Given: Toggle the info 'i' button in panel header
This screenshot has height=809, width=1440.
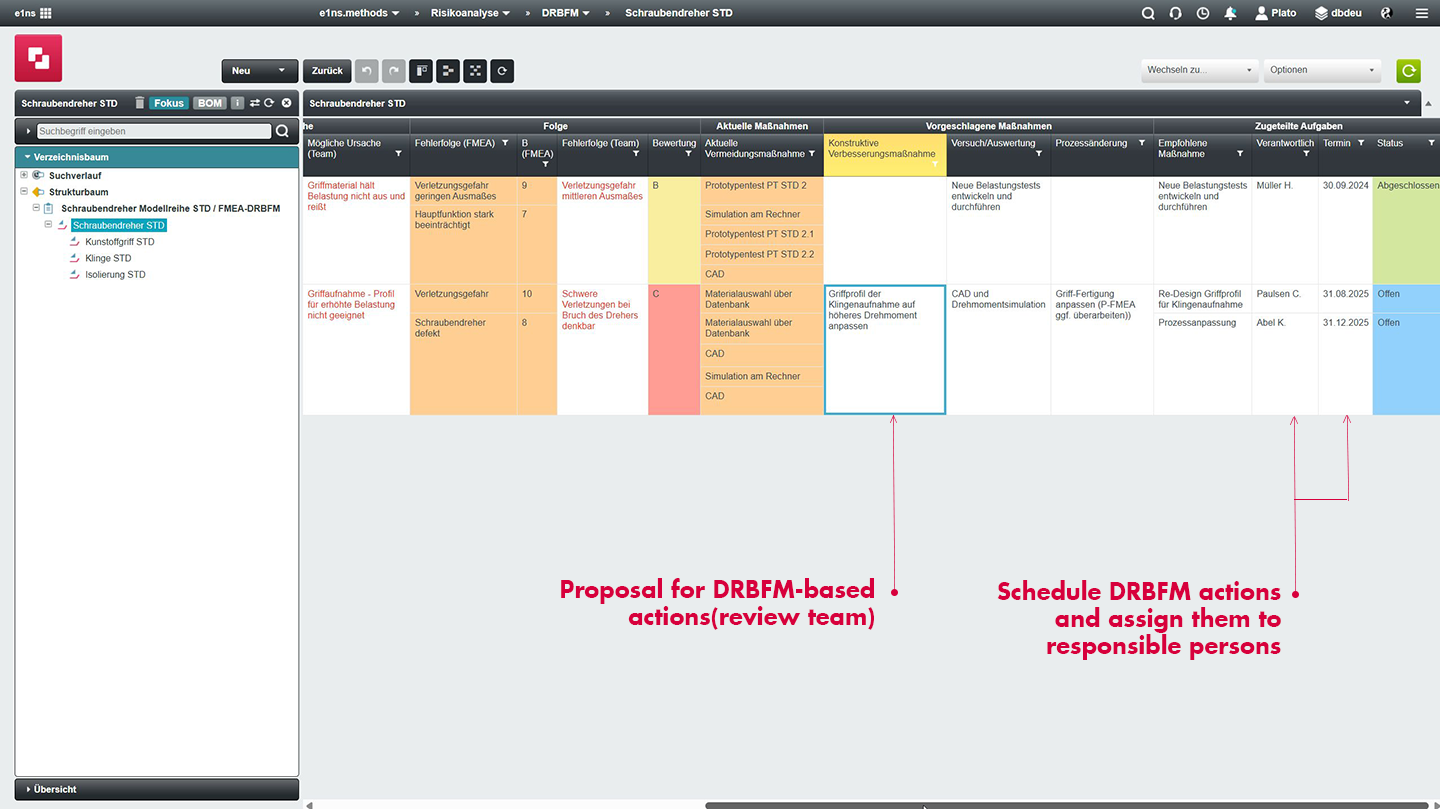Looking at the screenshot, I should coord(237,103).
